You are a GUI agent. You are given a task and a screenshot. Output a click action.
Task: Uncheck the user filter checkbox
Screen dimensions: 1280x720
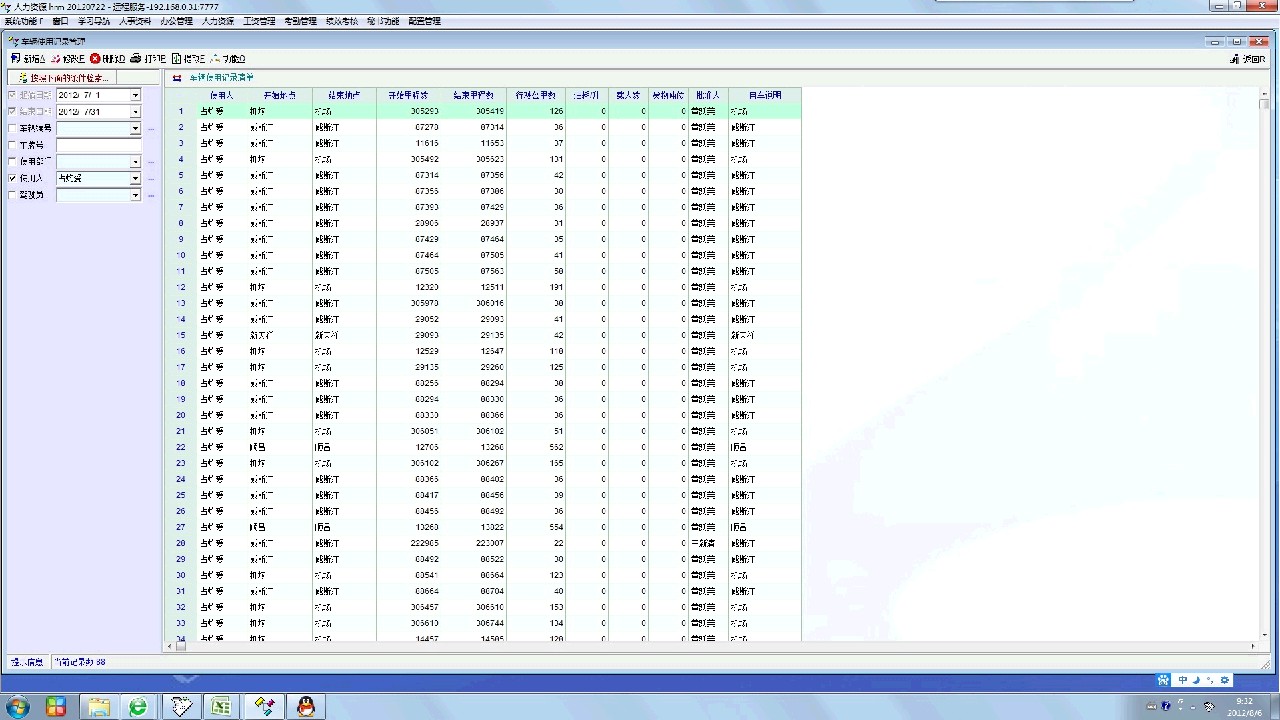12,178
